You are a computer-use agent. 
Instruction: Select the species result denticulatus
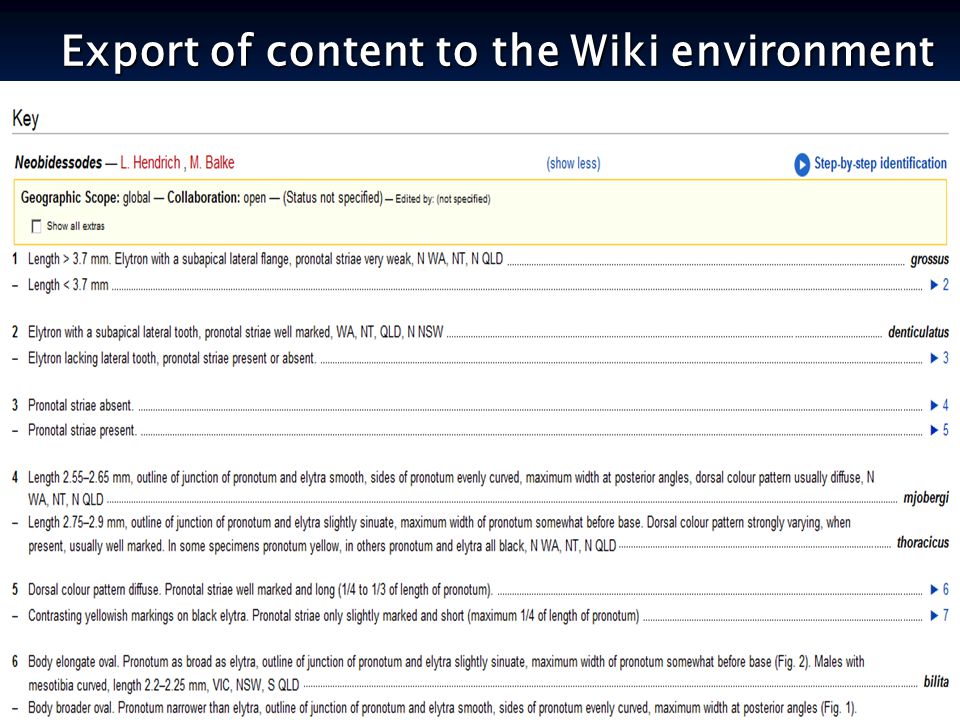point(918,332)
